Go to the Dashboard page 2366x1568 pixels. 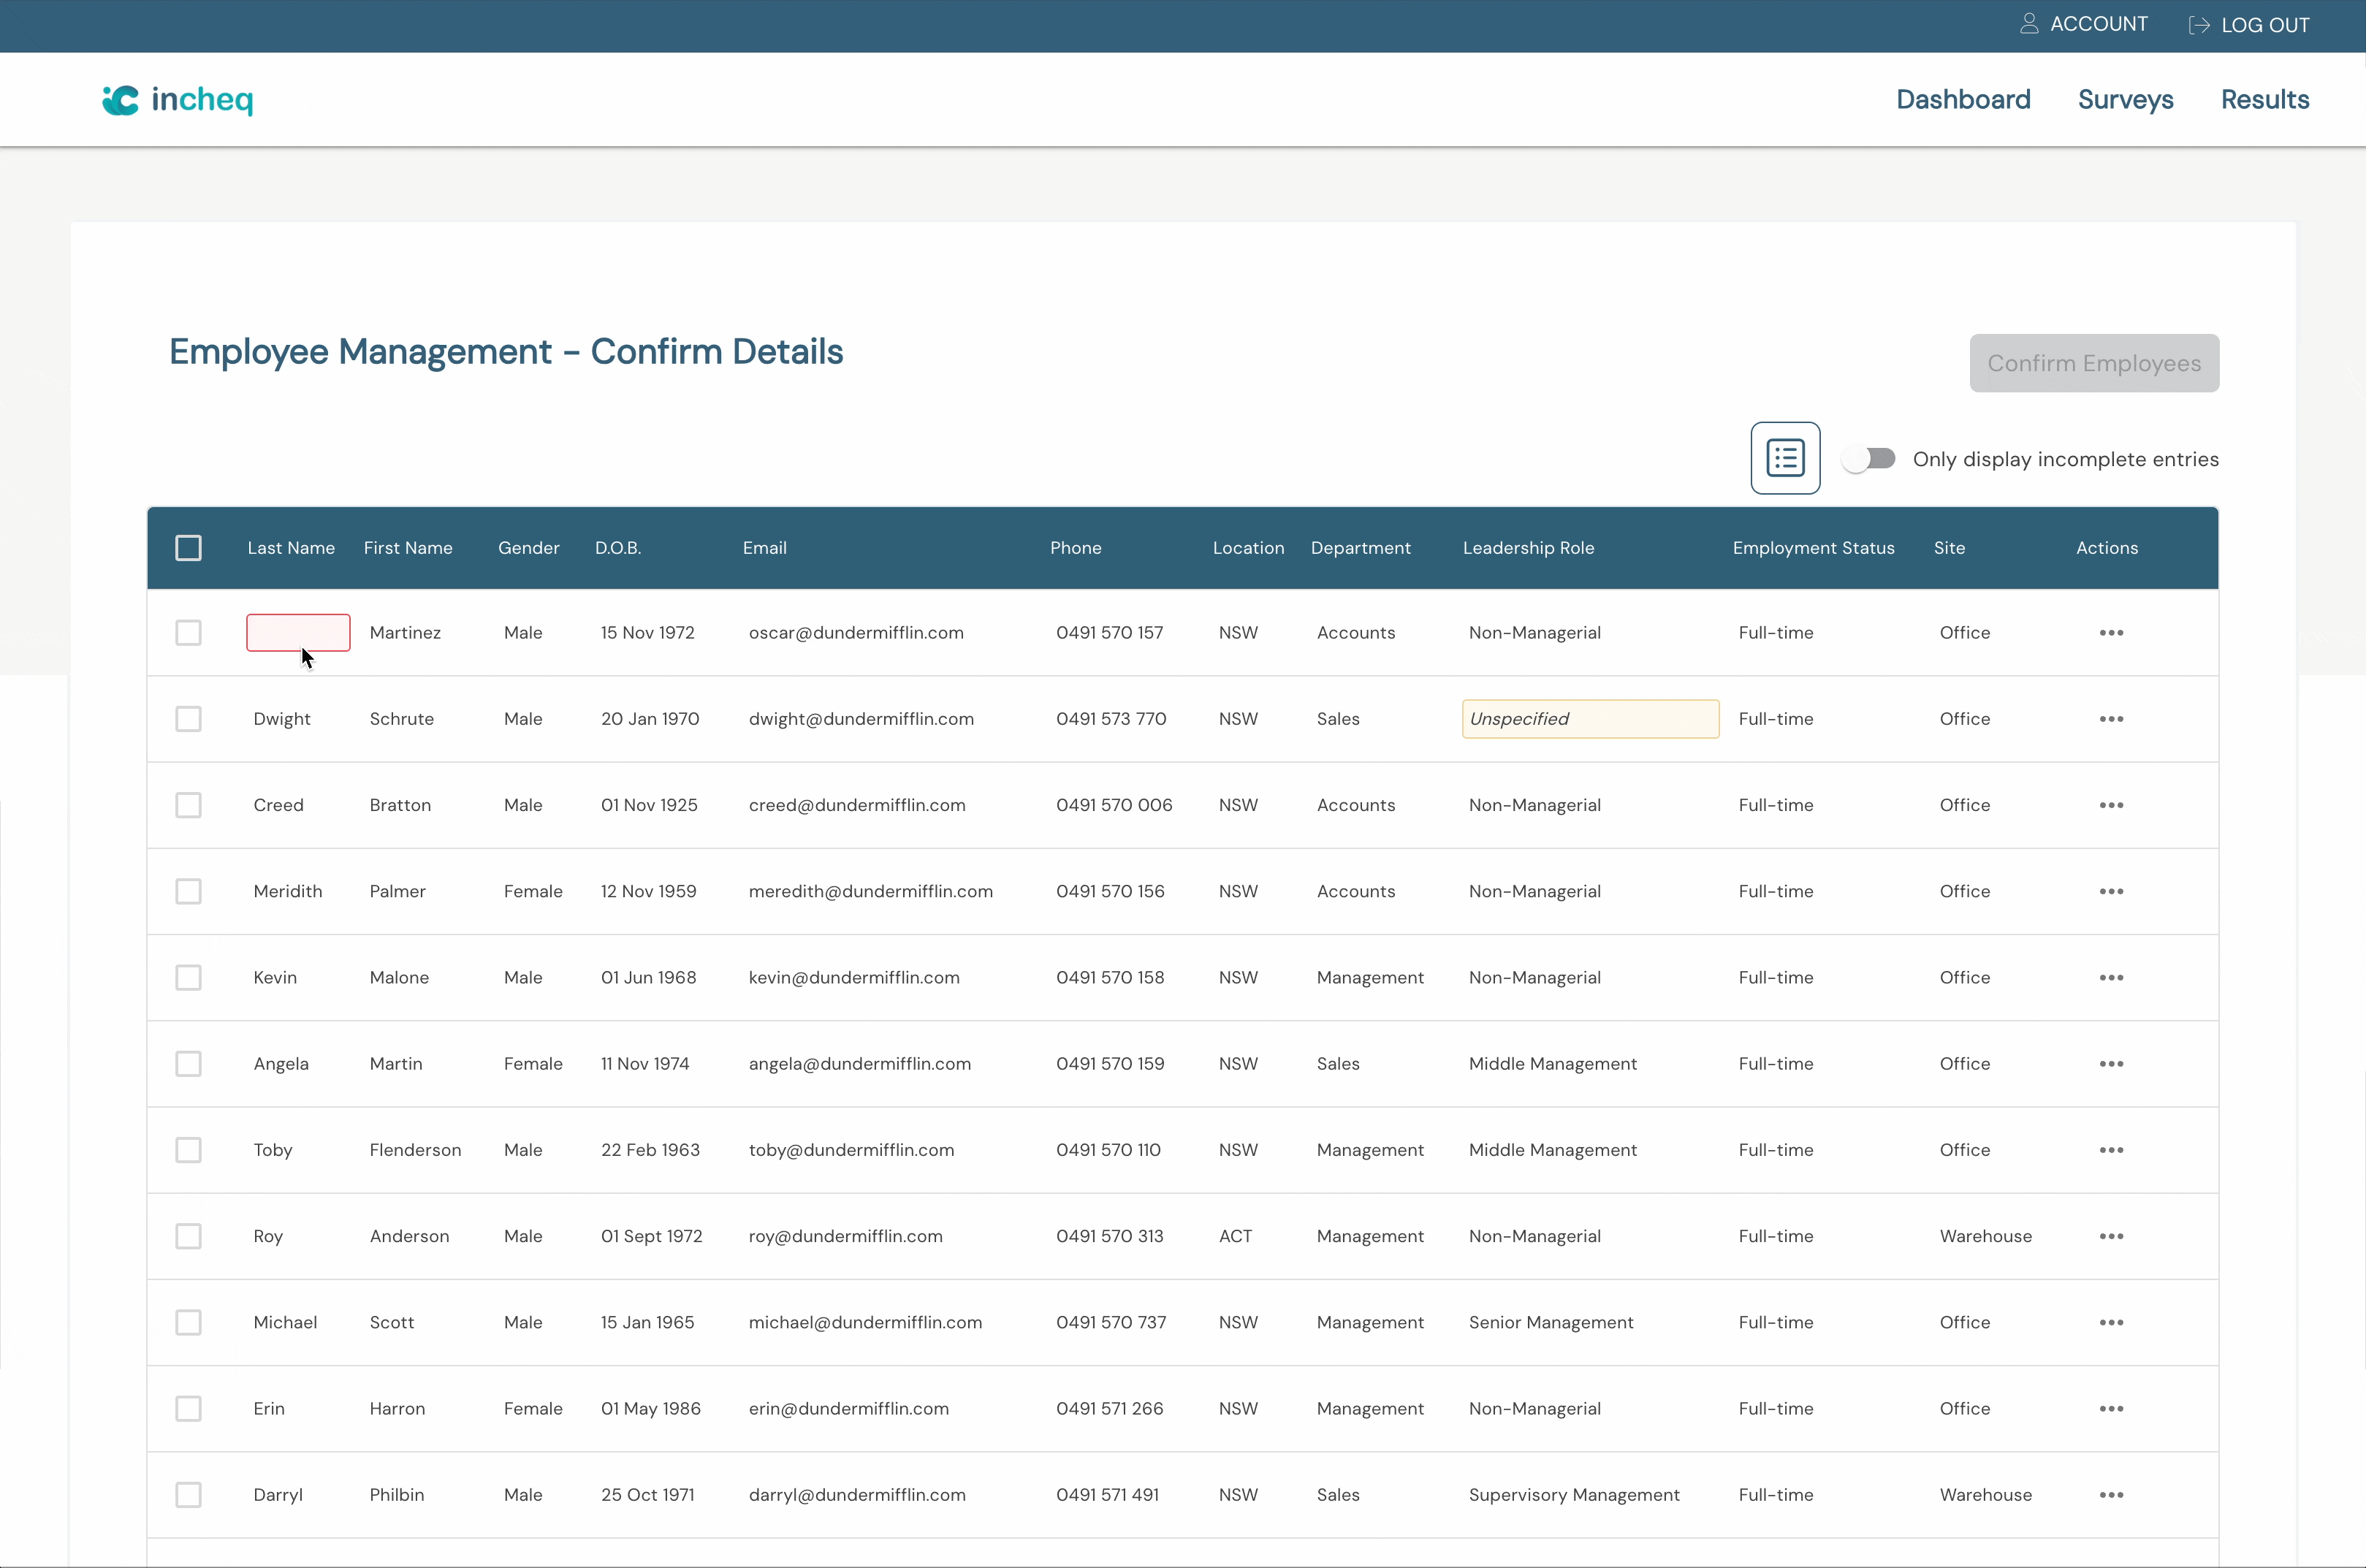pyautogui.click(x=1963, y=99)
